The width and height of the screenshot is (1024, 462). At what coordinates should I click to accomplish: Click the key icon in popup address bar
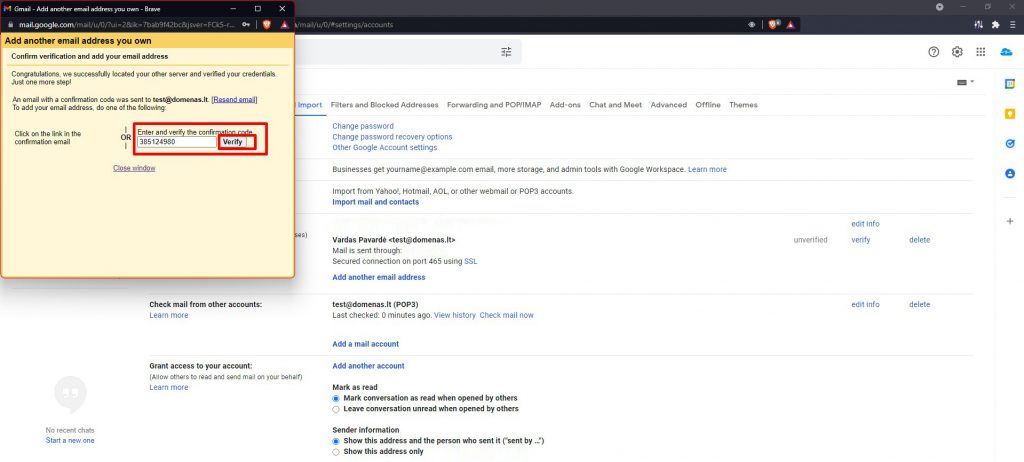tap(247, 25)
